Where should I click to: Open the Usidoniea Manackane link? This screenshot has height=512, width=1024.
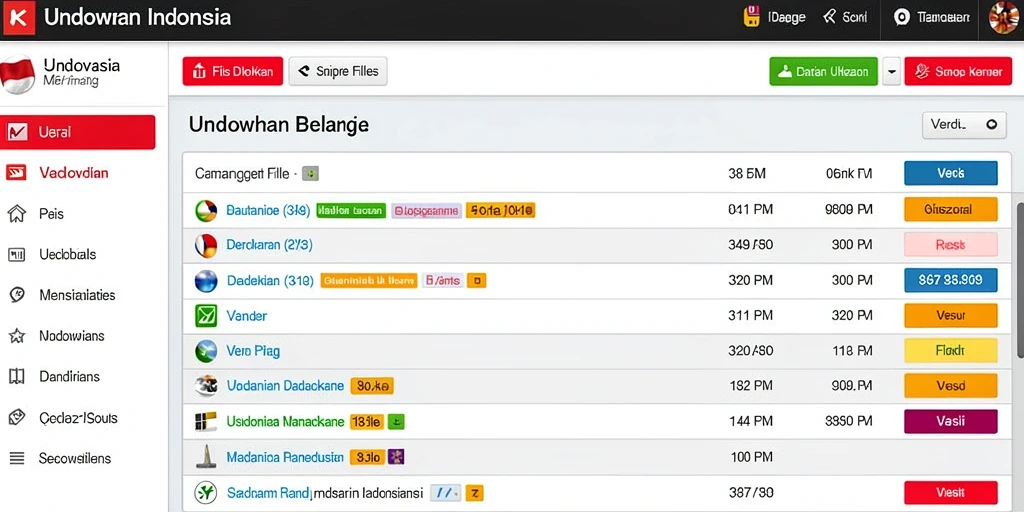pos(285,422)
